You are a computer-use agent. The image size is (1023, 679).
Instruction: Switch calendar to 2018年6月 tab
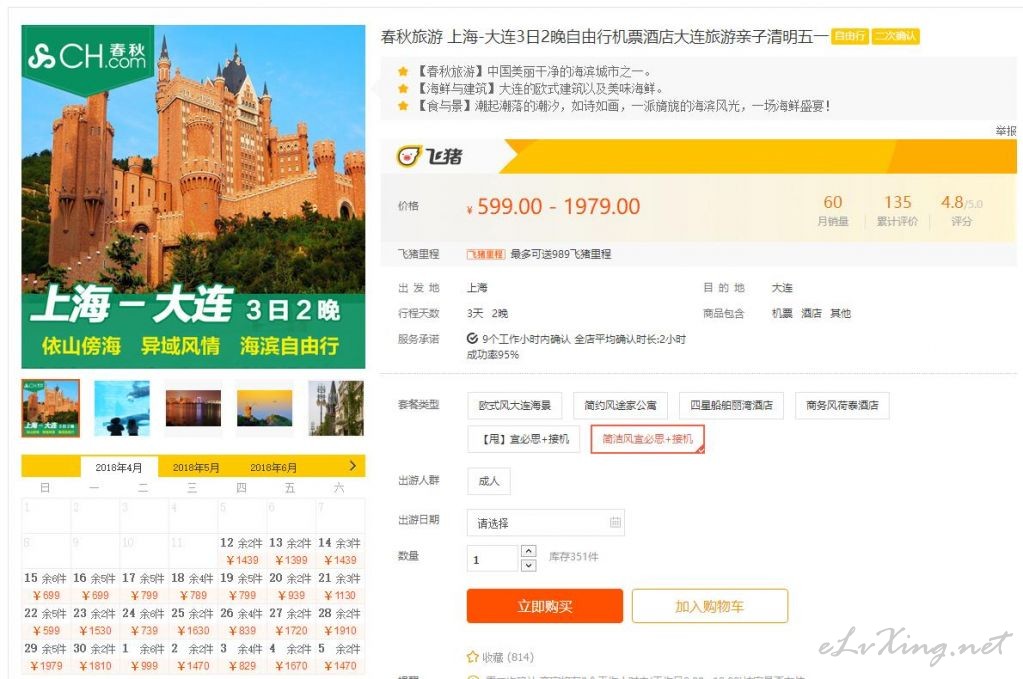273,467
